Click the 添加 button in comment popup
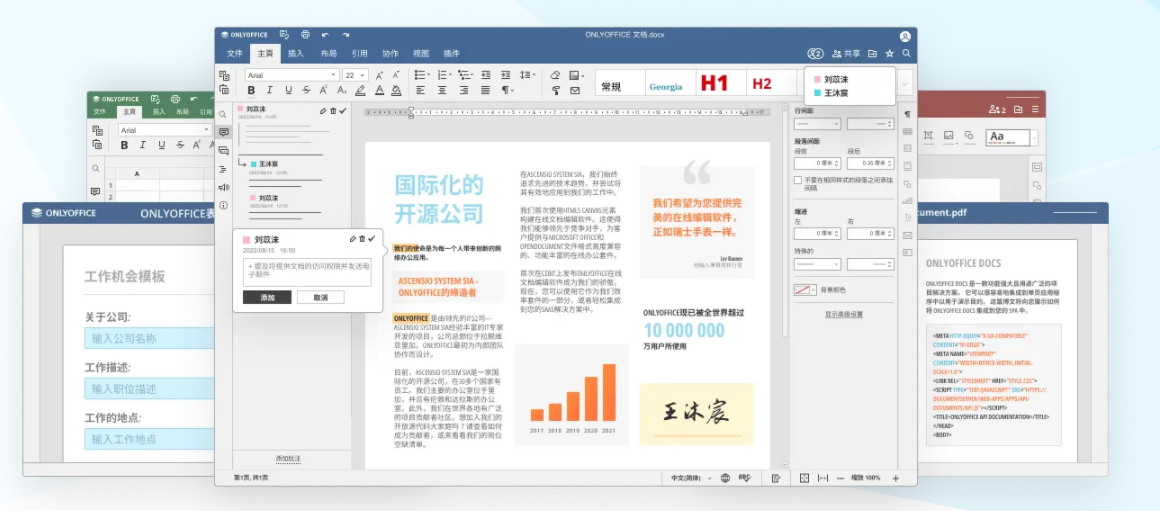 pyautogui.click(x=267, y=297)
